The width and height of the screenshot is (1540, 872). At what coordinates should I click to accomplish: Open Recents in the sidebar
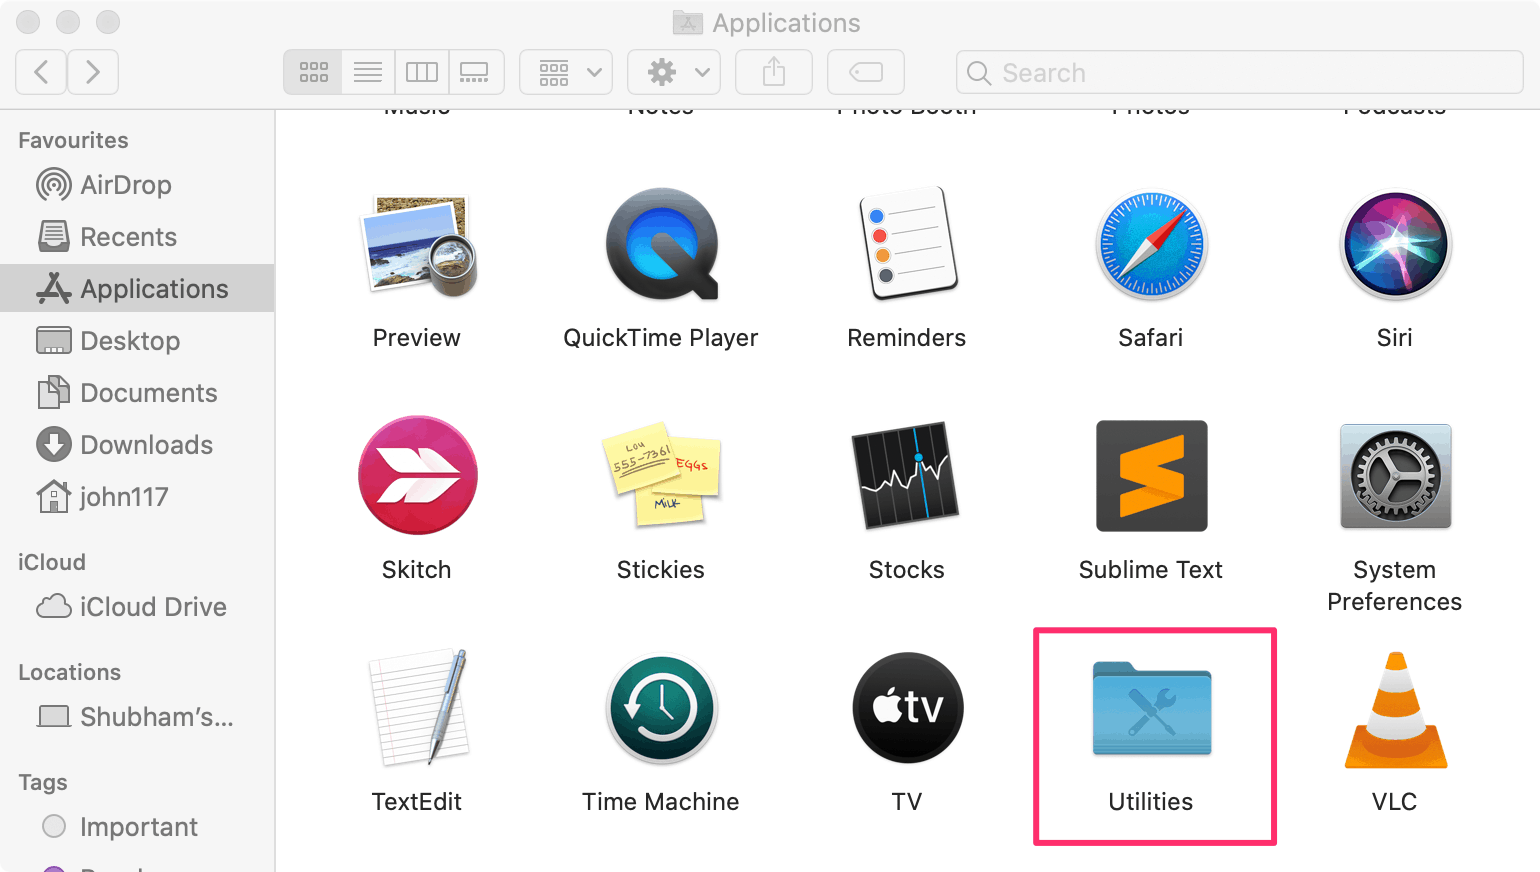click(x=137, y=237)
